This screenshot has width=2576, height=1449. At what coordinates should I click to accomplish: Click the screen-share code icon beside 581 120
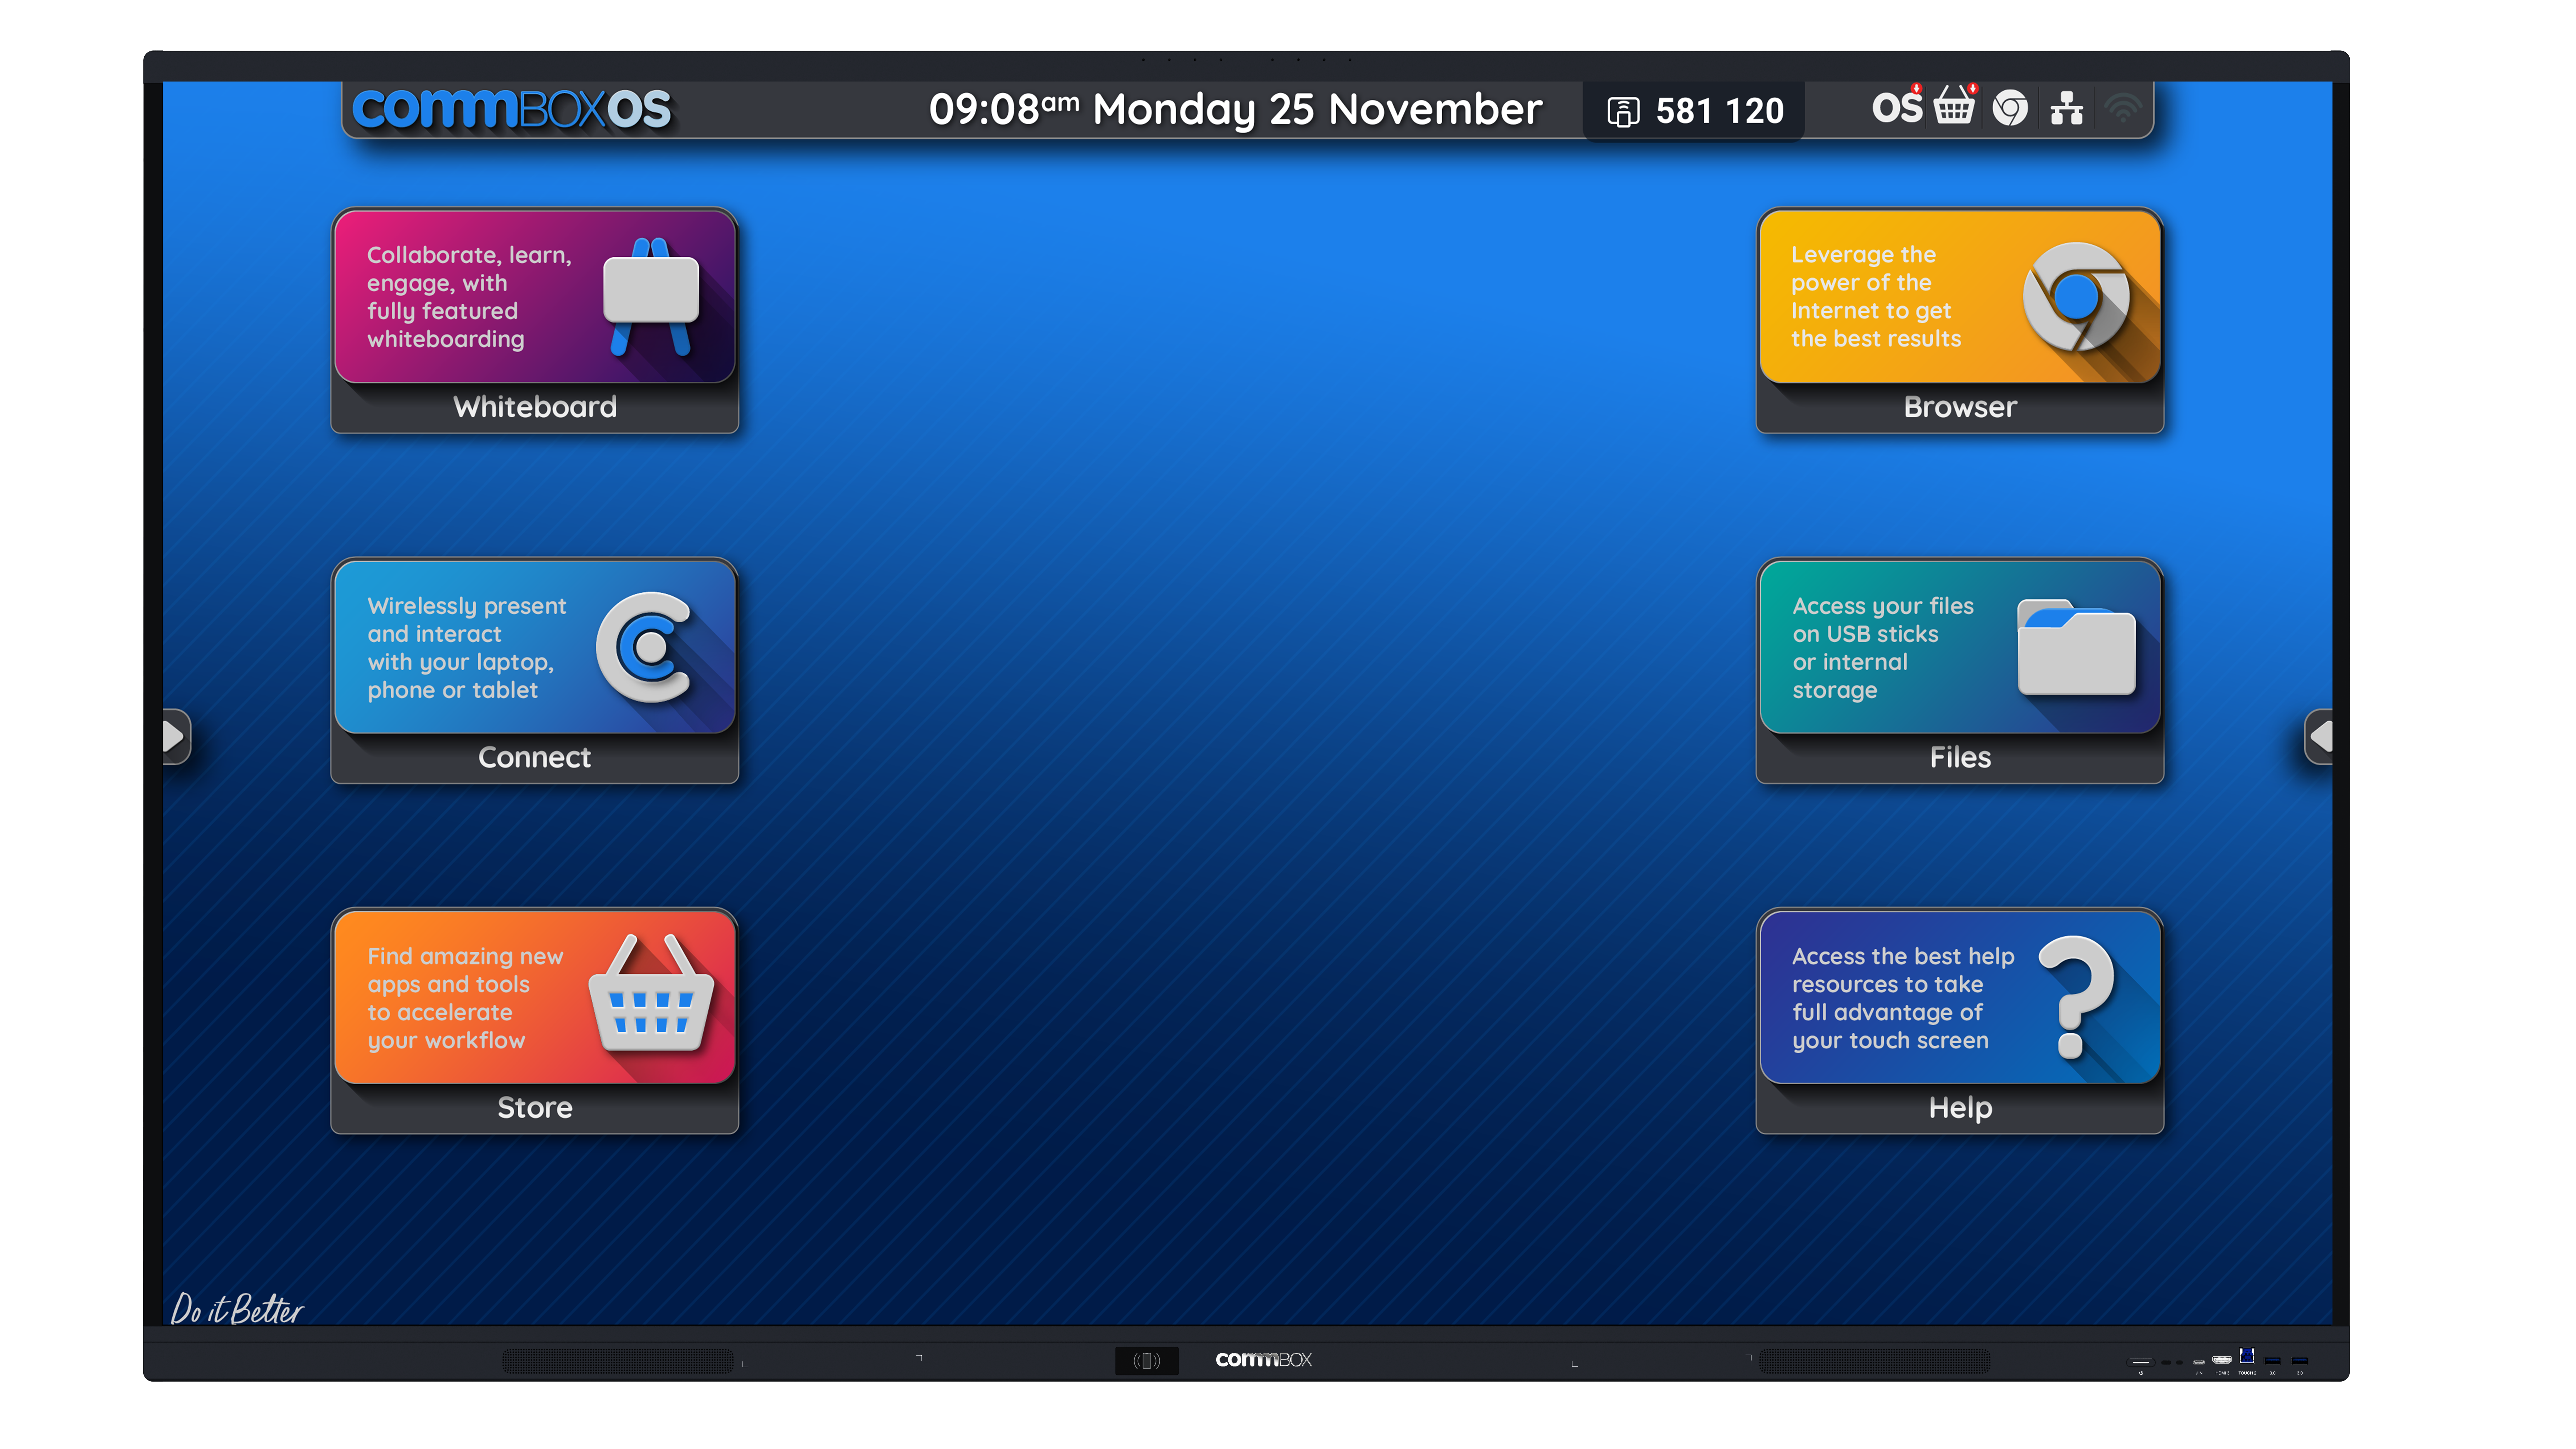(x=1623, y=111)
